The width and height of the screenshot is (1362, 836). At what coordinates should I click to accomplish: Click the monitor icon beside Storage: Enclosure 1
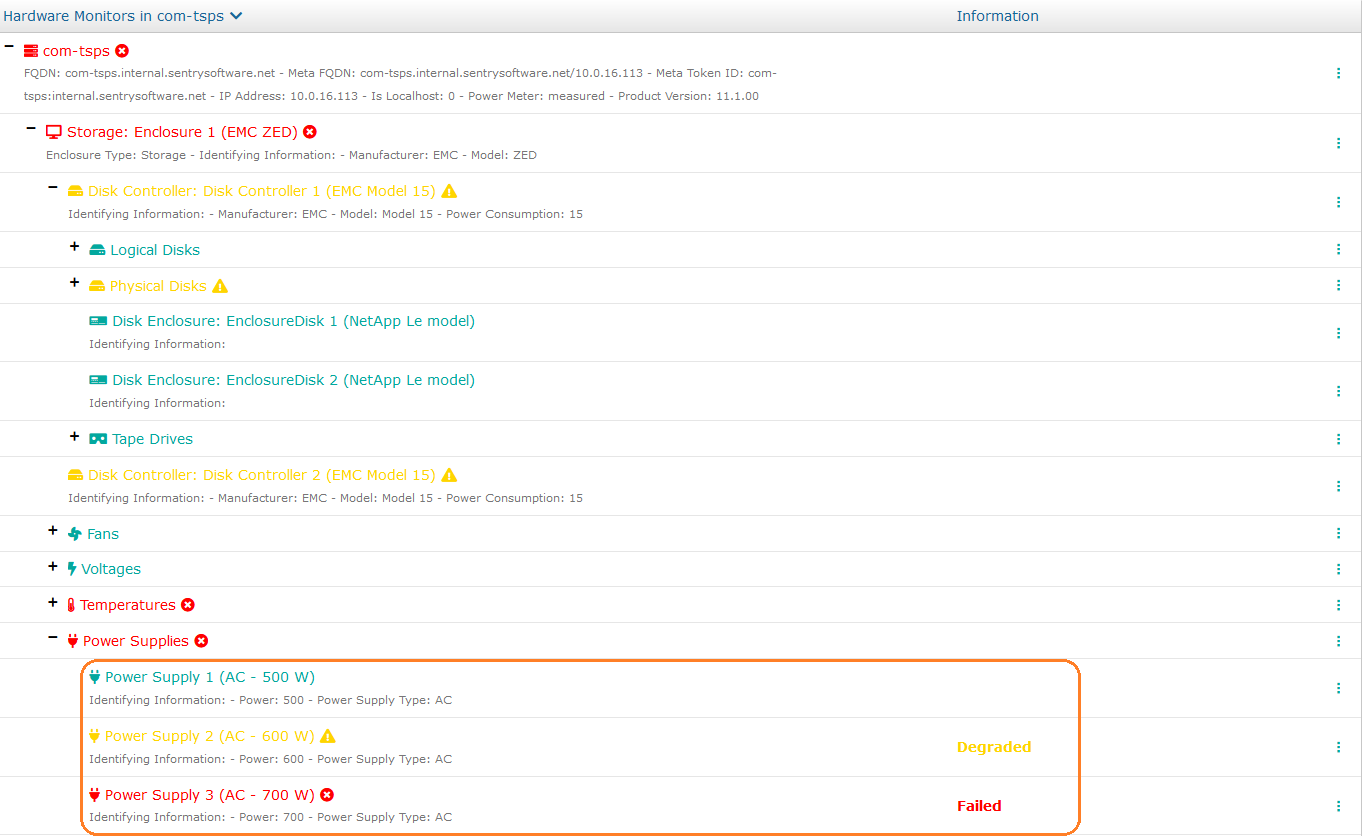coord(54,132)
